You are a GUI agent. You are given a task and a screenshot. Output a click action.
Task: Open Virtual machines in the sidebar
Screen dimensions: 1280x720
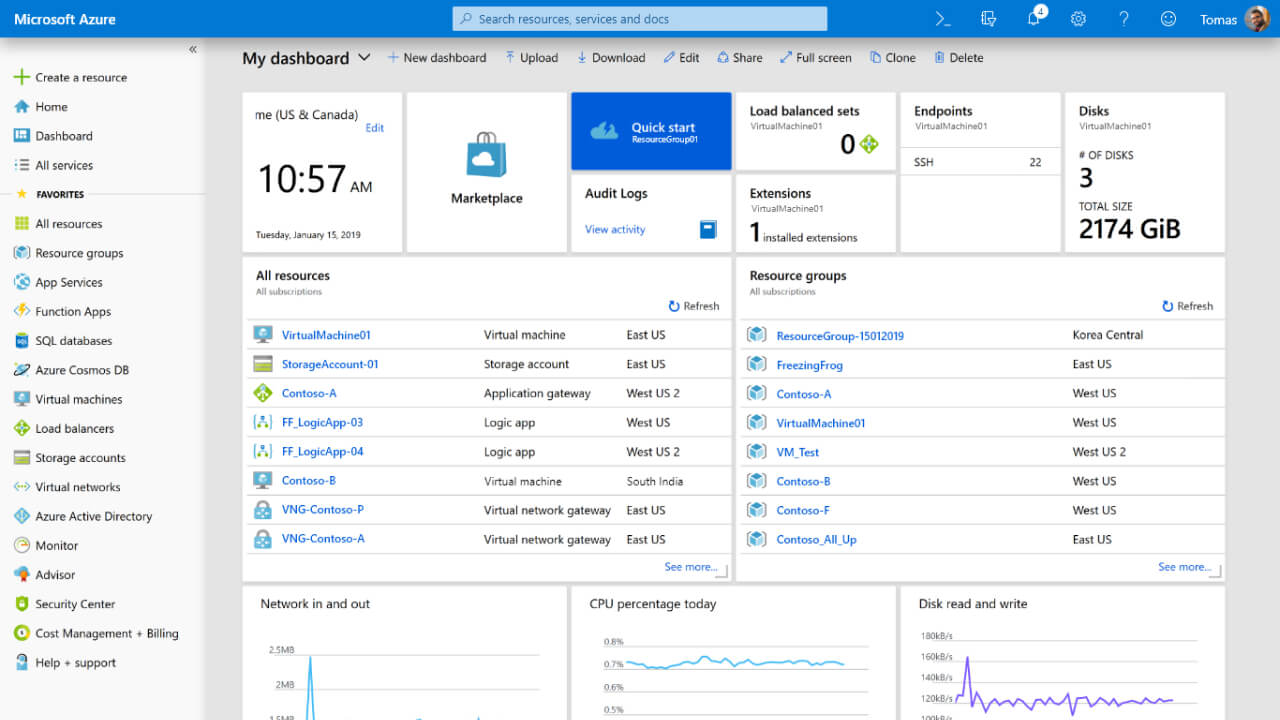click(x=78, y=399)
